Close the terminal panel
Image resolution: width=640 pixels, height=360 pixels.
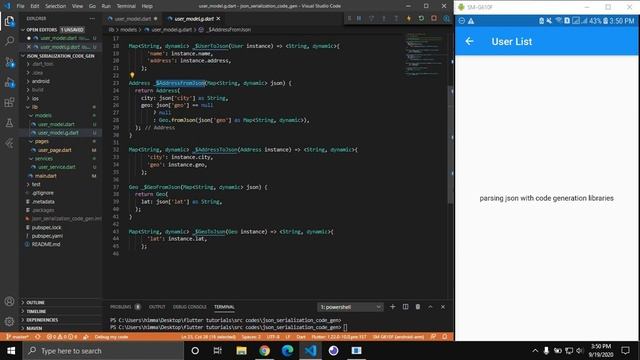[443, 307]
